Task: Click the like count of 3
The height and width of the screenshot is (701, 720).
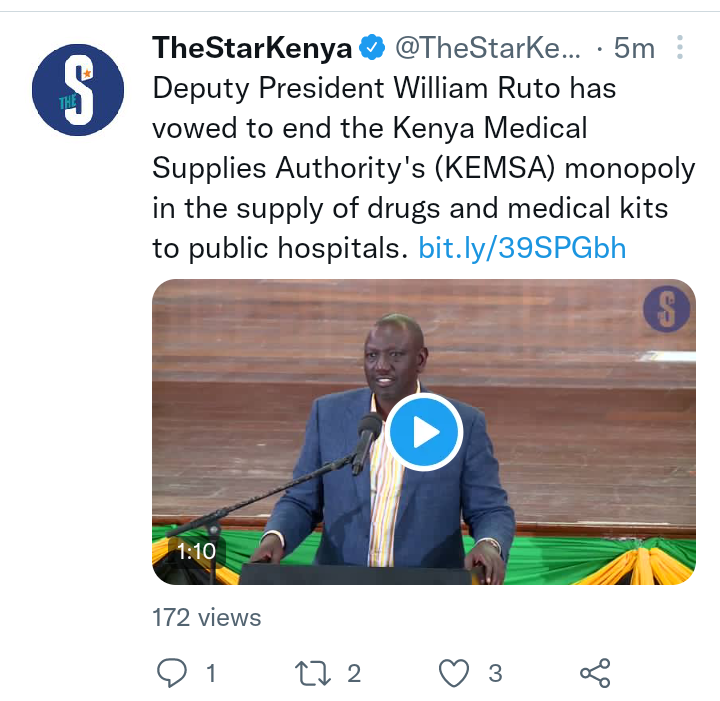Action: [495, 674]
